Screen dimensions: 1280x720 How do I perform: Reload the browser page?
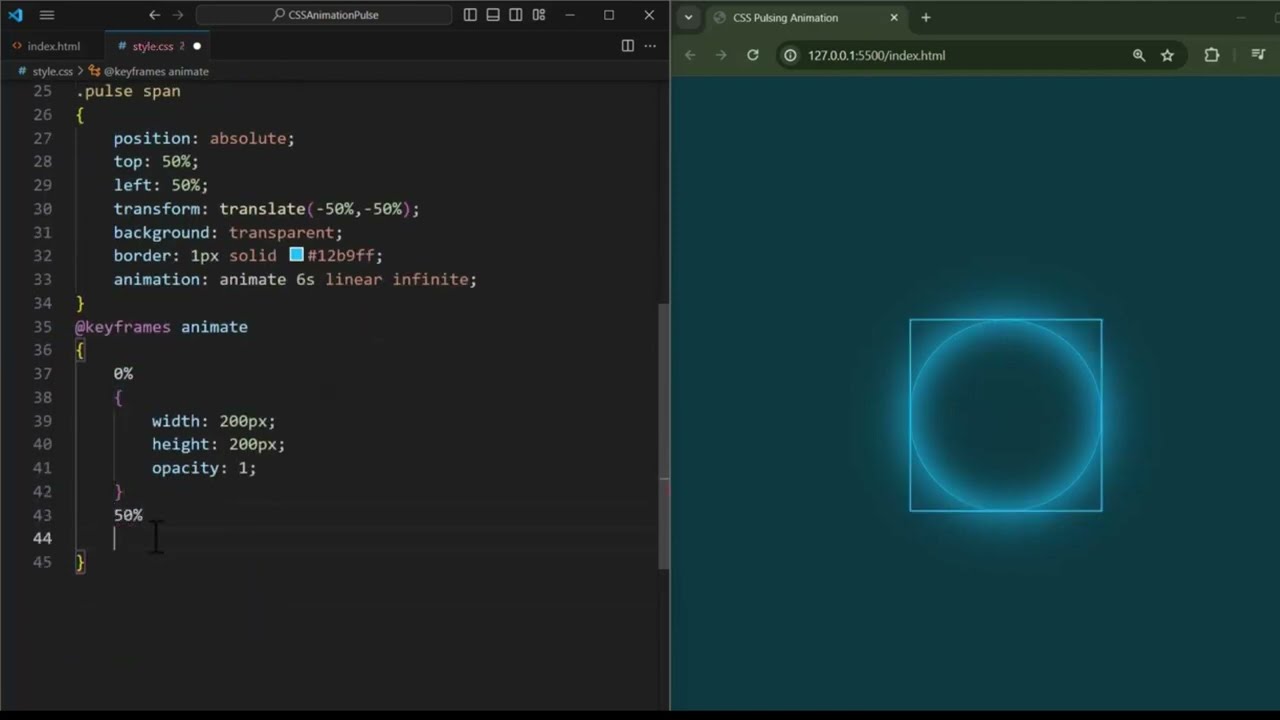(753, 55)
